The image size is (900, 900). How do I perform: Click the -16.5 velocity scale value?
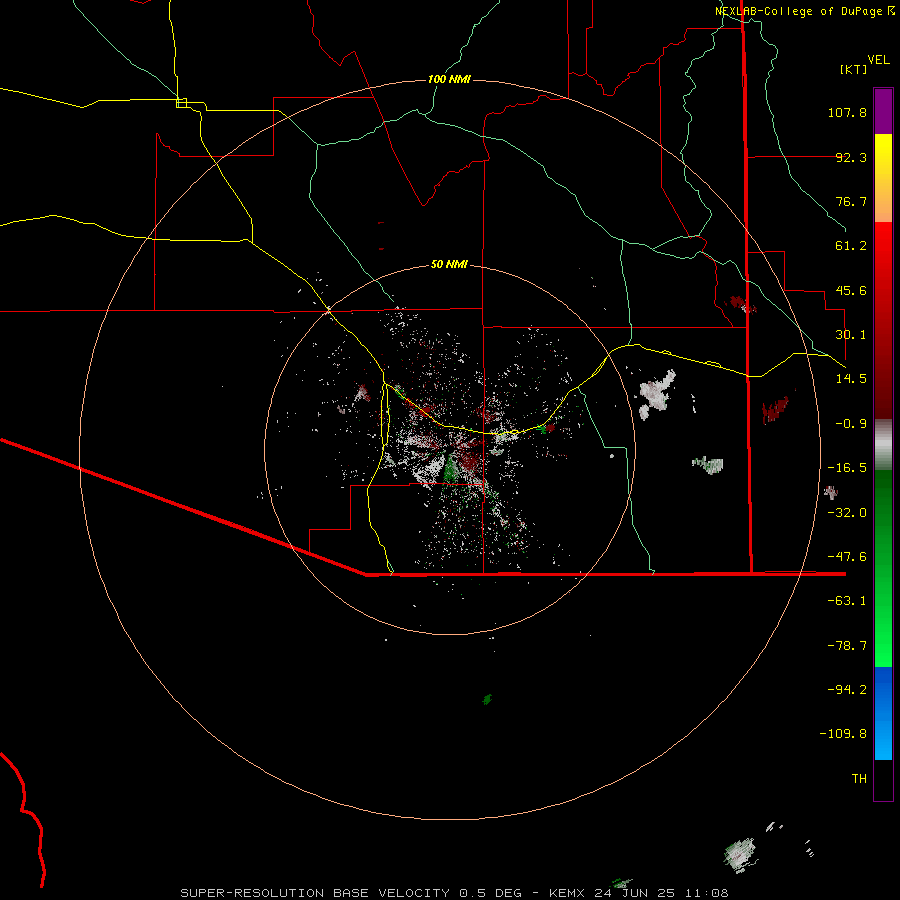847,468
